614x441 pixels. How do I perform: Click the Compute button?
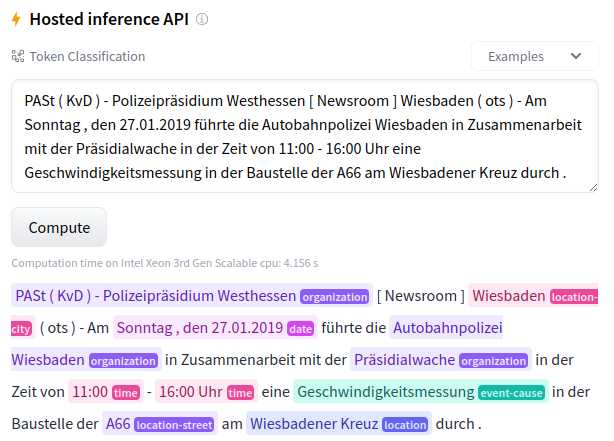tap(59, 227)
